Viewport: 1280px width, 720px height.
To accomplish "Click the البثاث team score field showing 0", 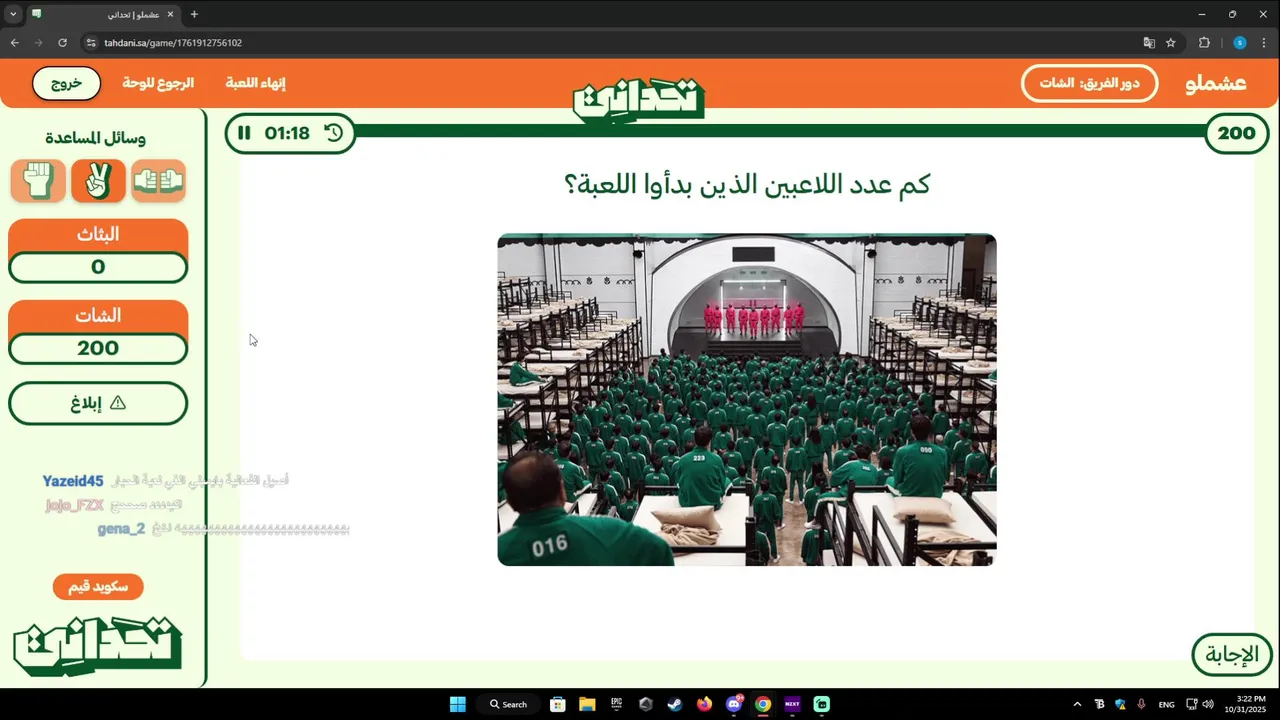I will [98, 267].
